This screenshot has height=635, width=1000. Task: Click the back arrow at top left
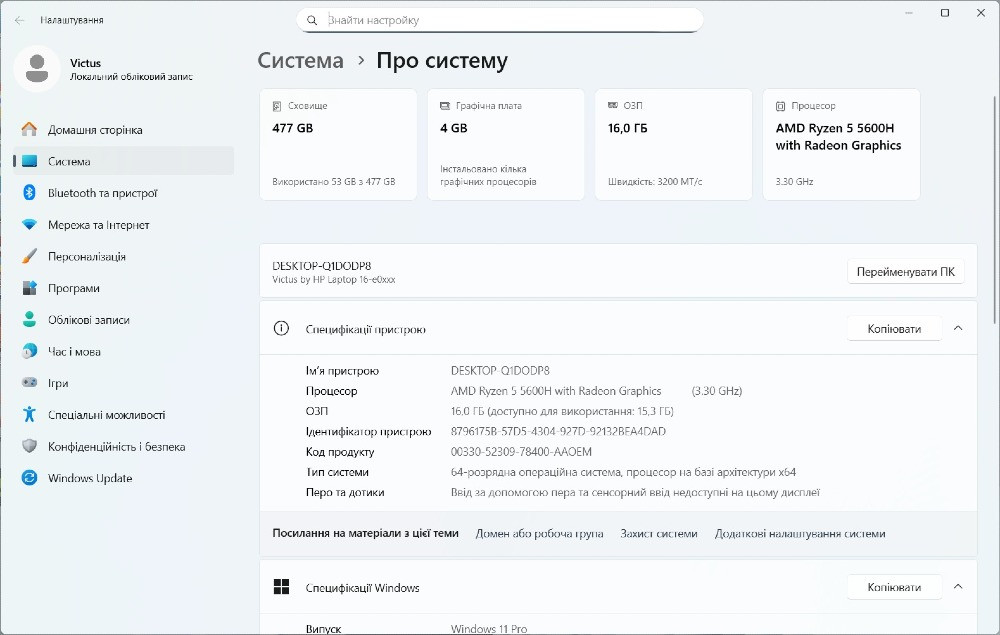(20, 19)
